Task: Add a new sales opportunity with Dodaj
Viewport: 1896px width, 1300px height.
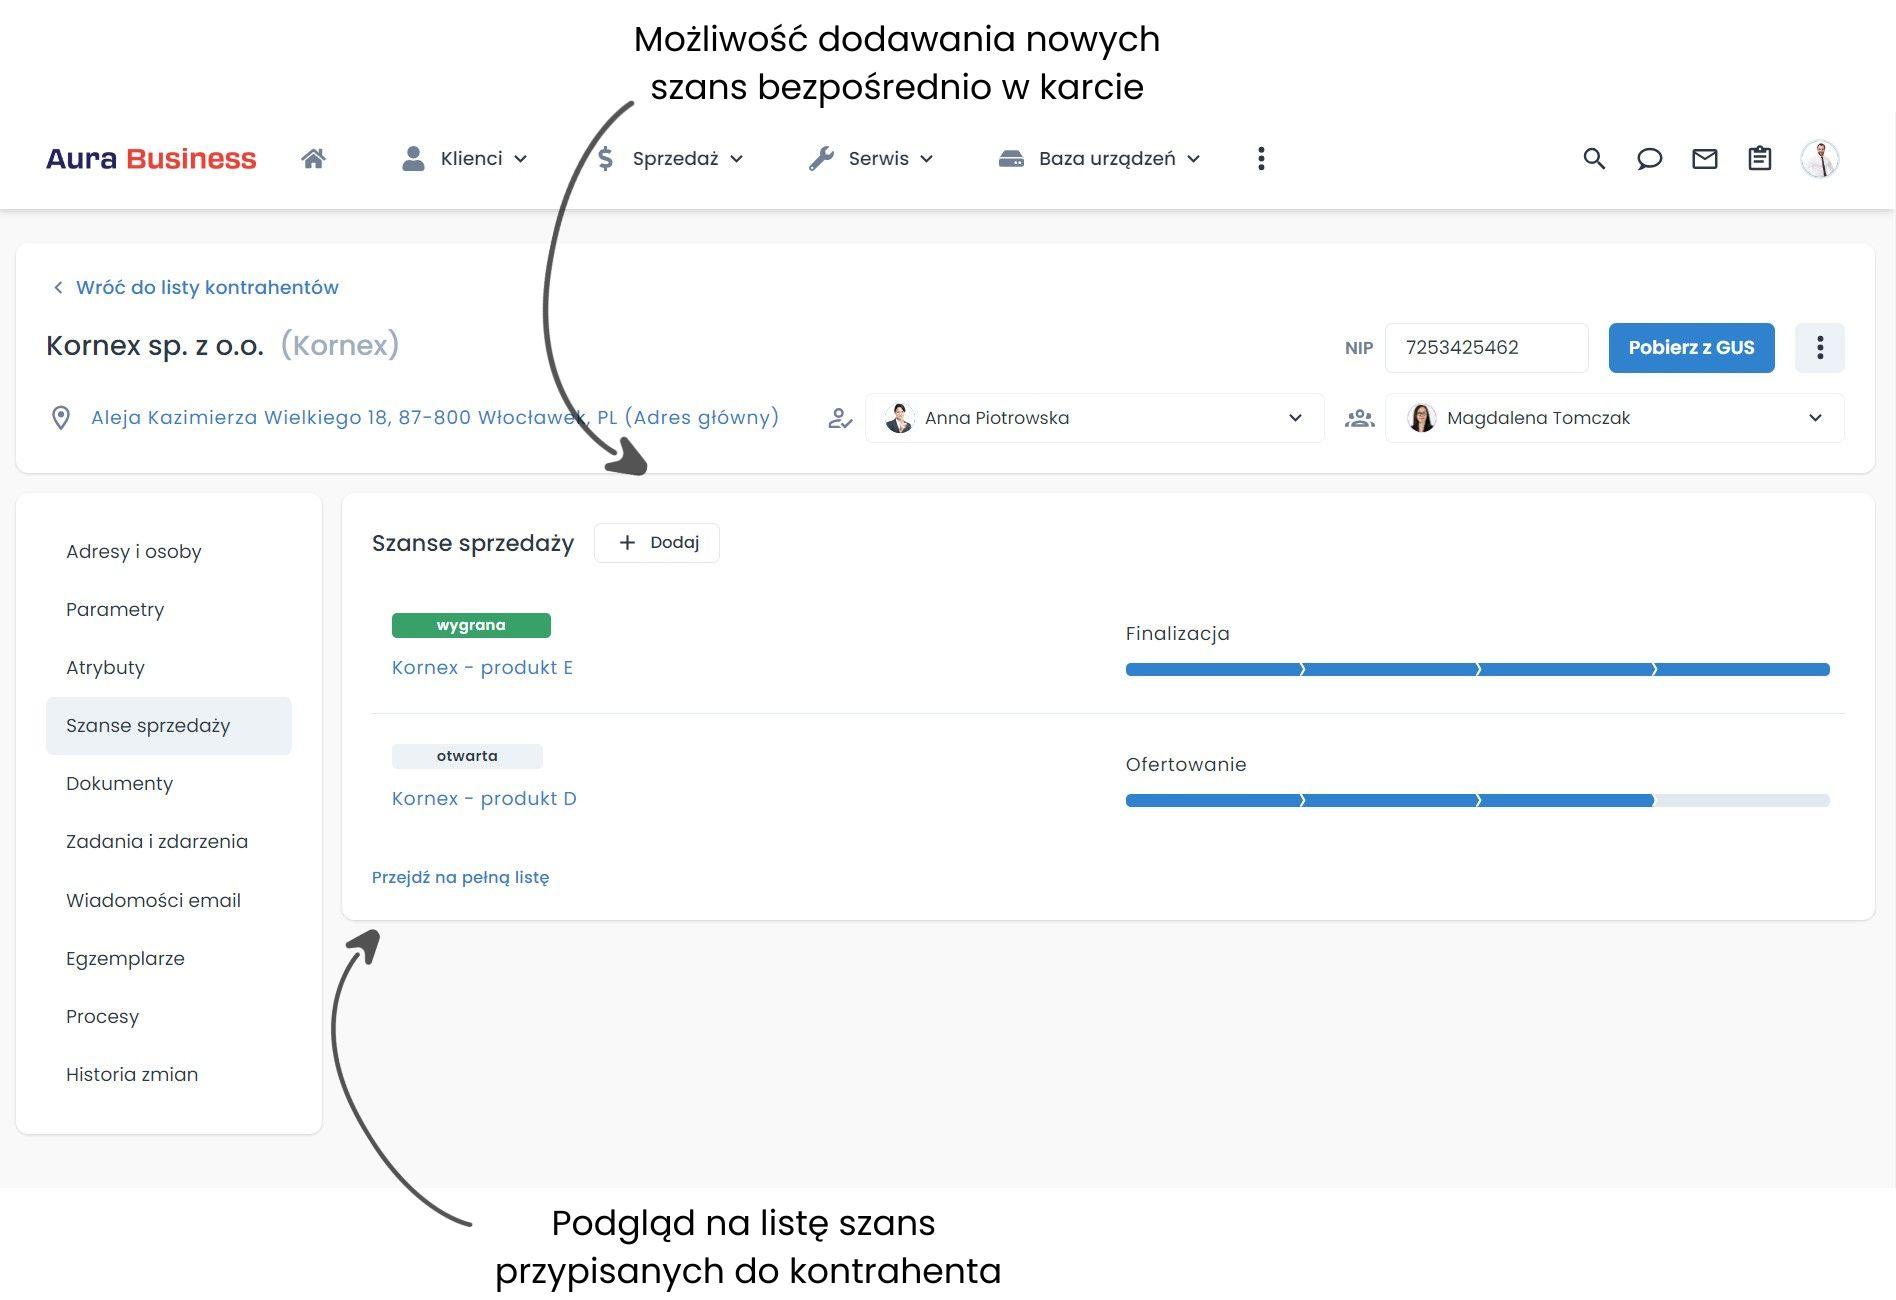Action: (x=657, y=542)
